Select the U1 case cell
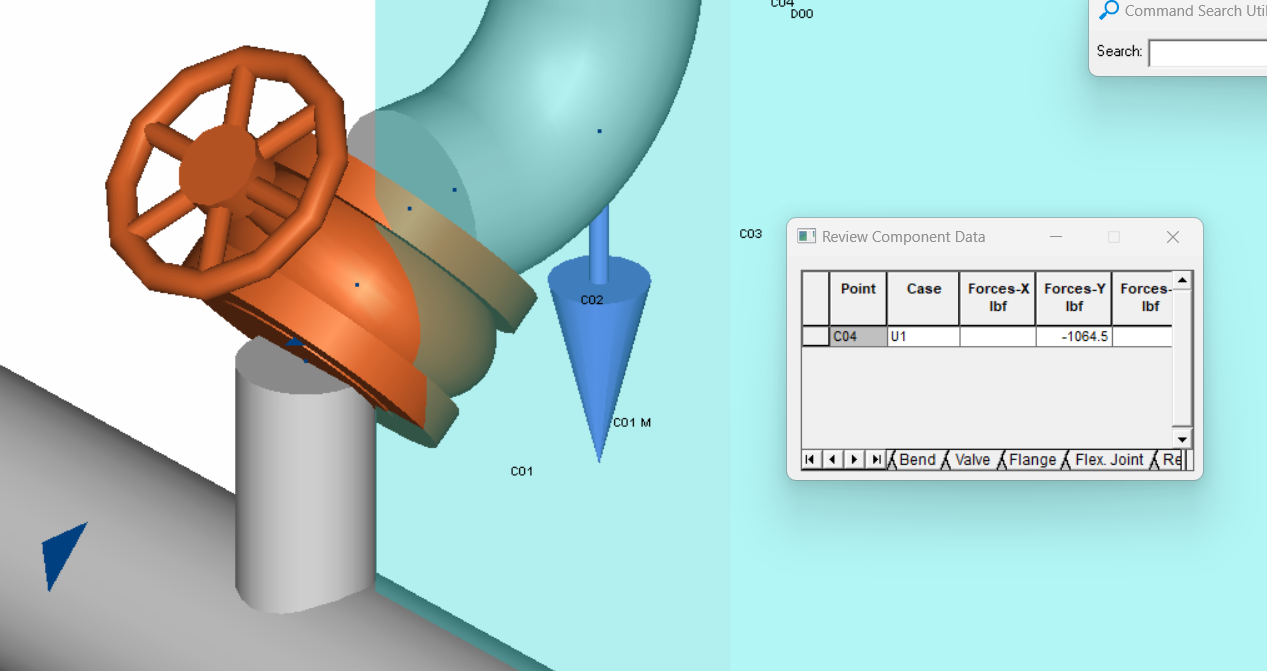The height and width of the screenshot is (671, 1267). pyautogui.click(x=923, y=337)
